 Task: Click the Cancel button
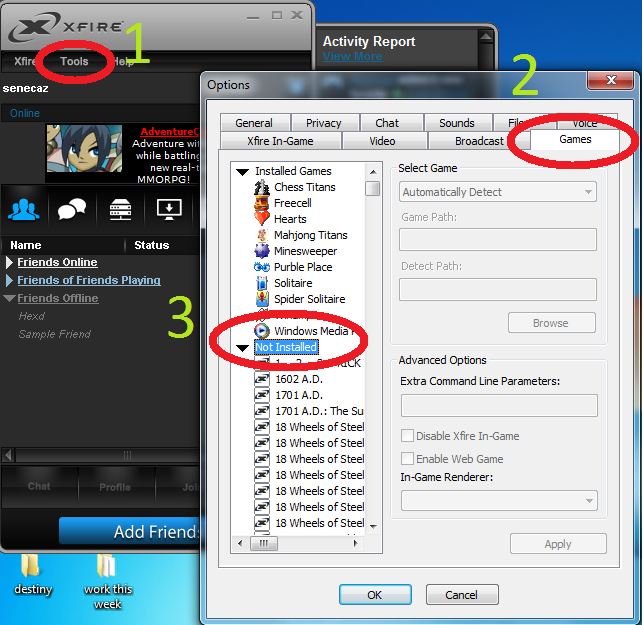click(x=462, y=595)
